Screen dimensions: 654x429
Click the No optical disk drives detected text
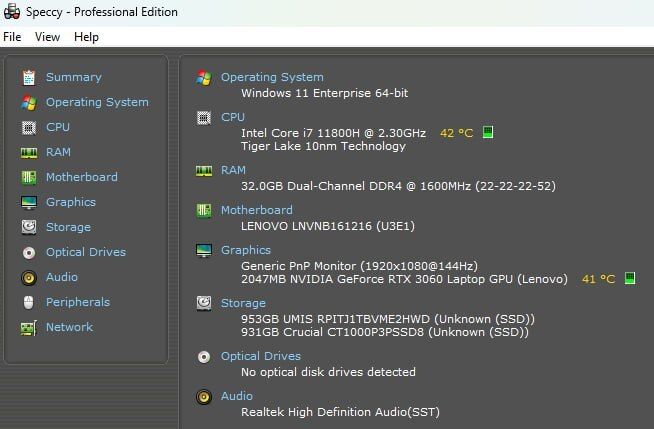coord(328,372)
